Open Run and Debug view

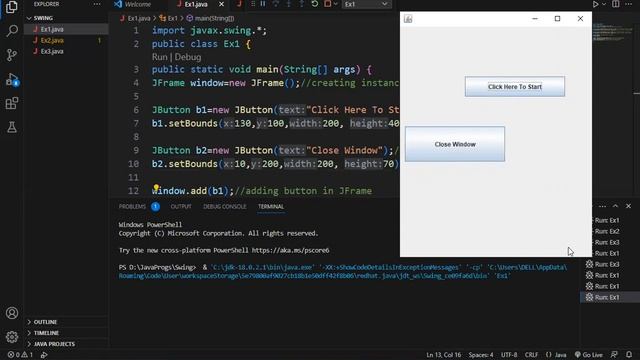point(12,79)
